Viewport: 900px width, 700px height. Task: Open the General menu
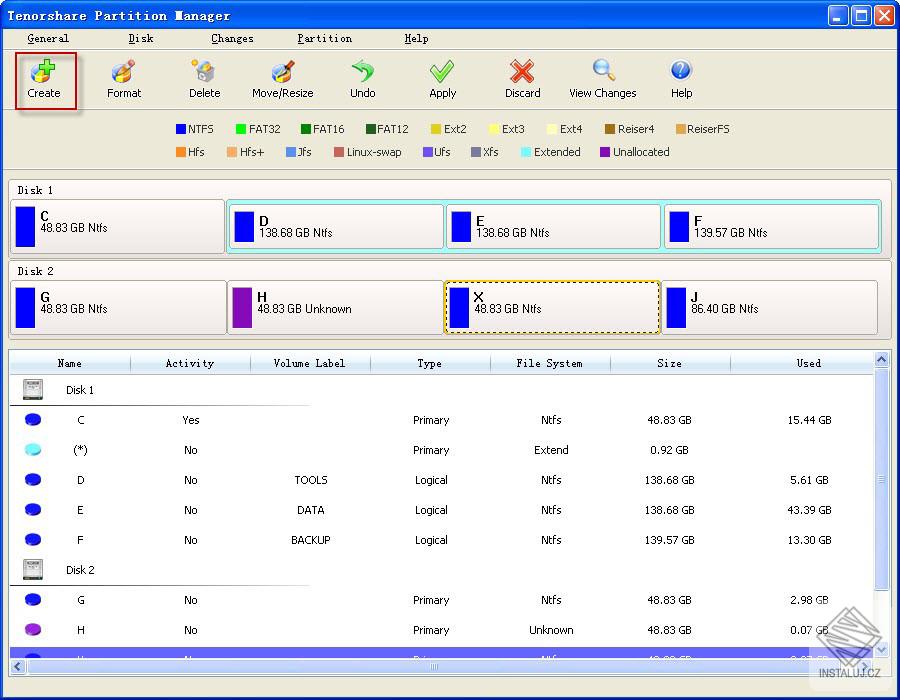47,38
